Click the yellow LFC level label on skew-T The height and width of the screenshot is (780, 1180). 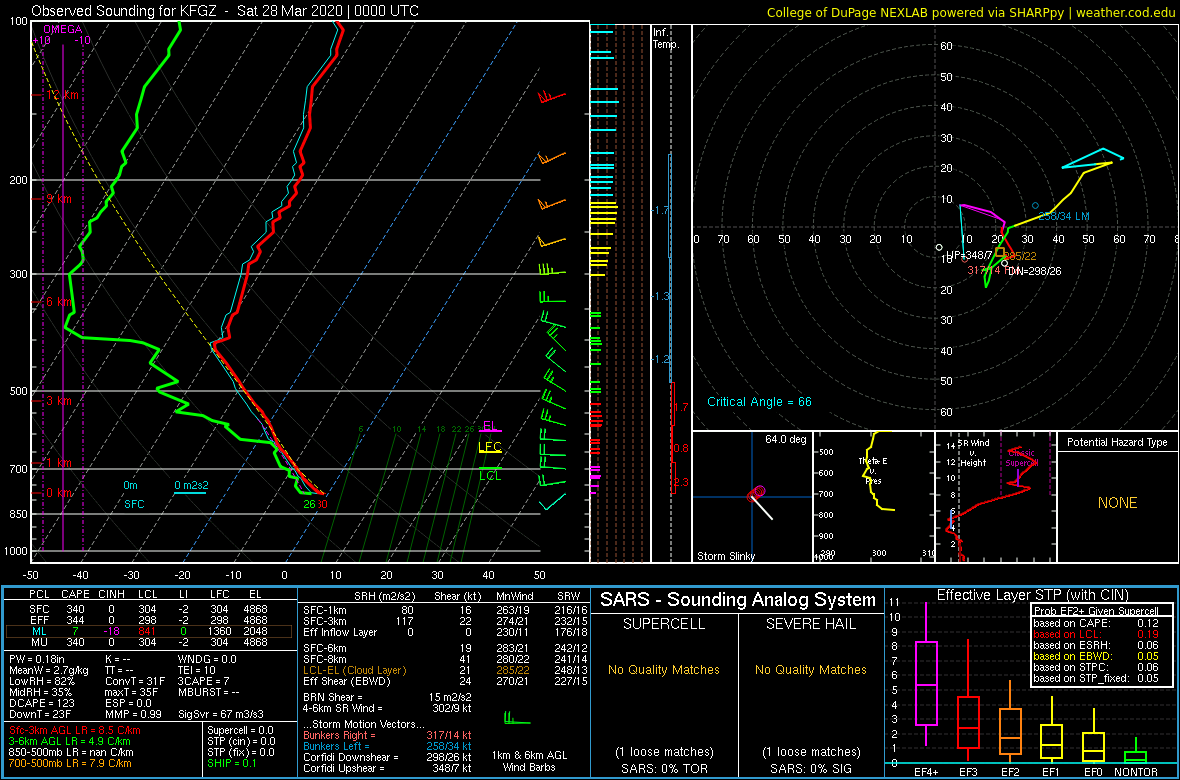(490, 447)
